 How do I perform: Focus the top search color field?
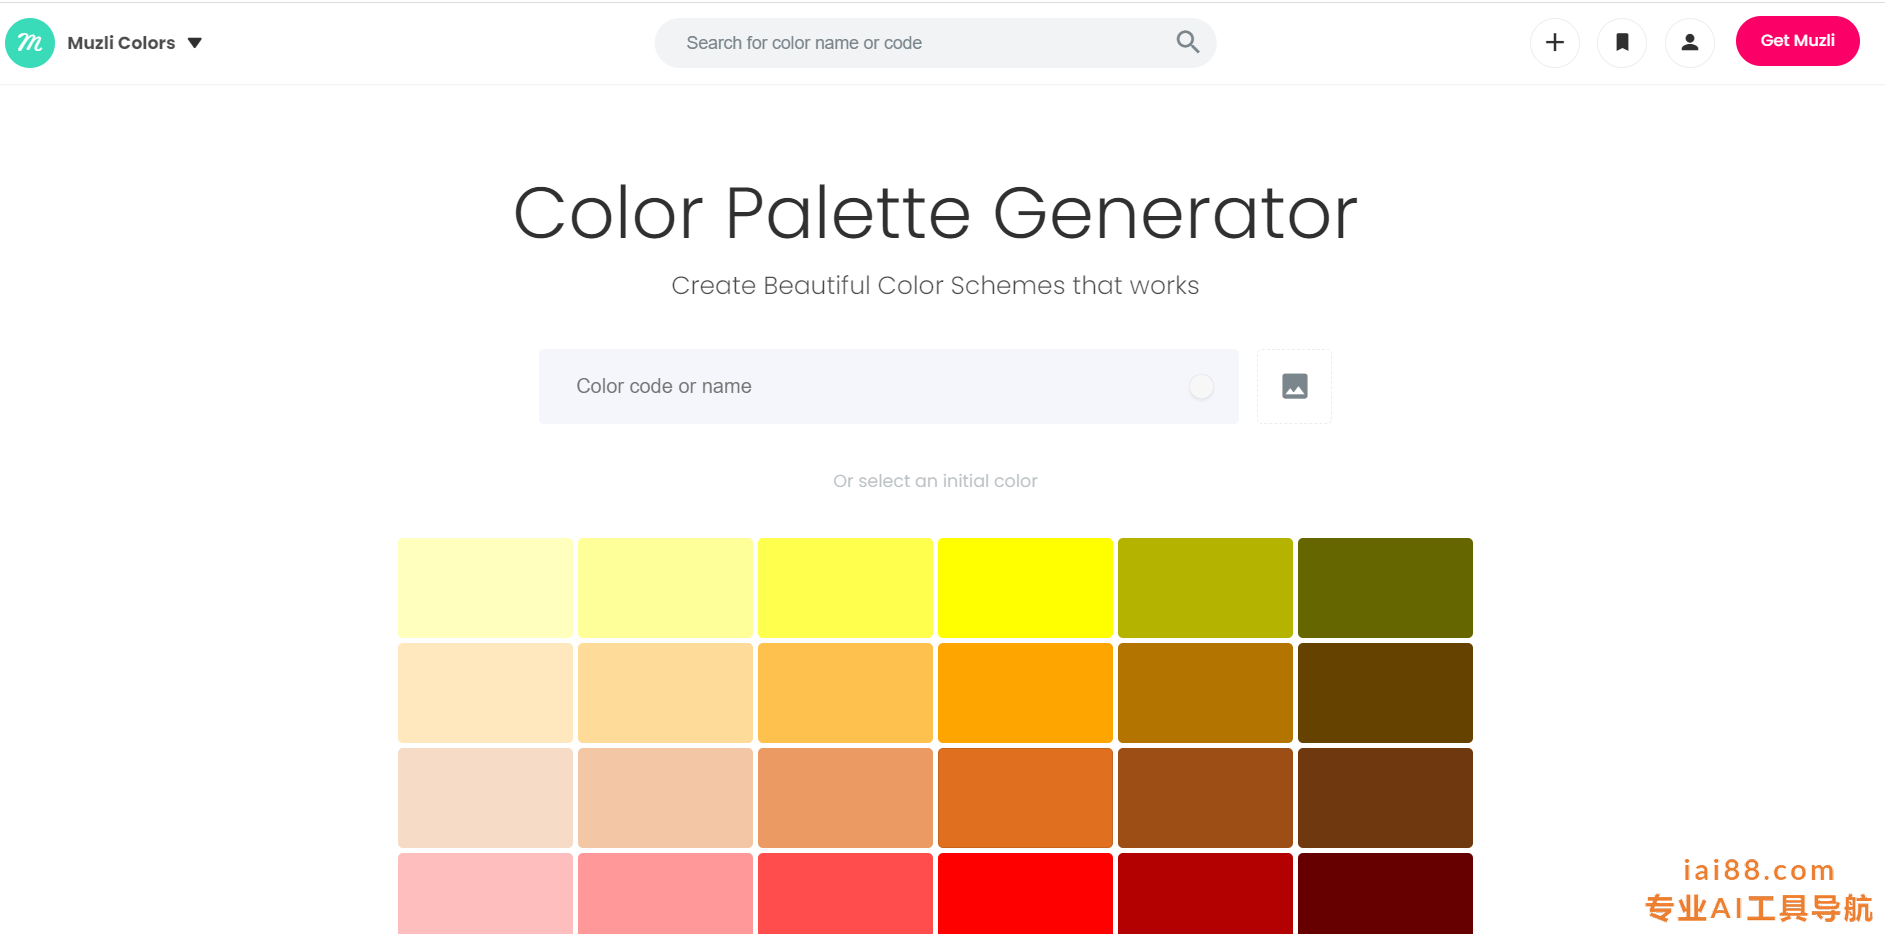[x=935, y=43]
